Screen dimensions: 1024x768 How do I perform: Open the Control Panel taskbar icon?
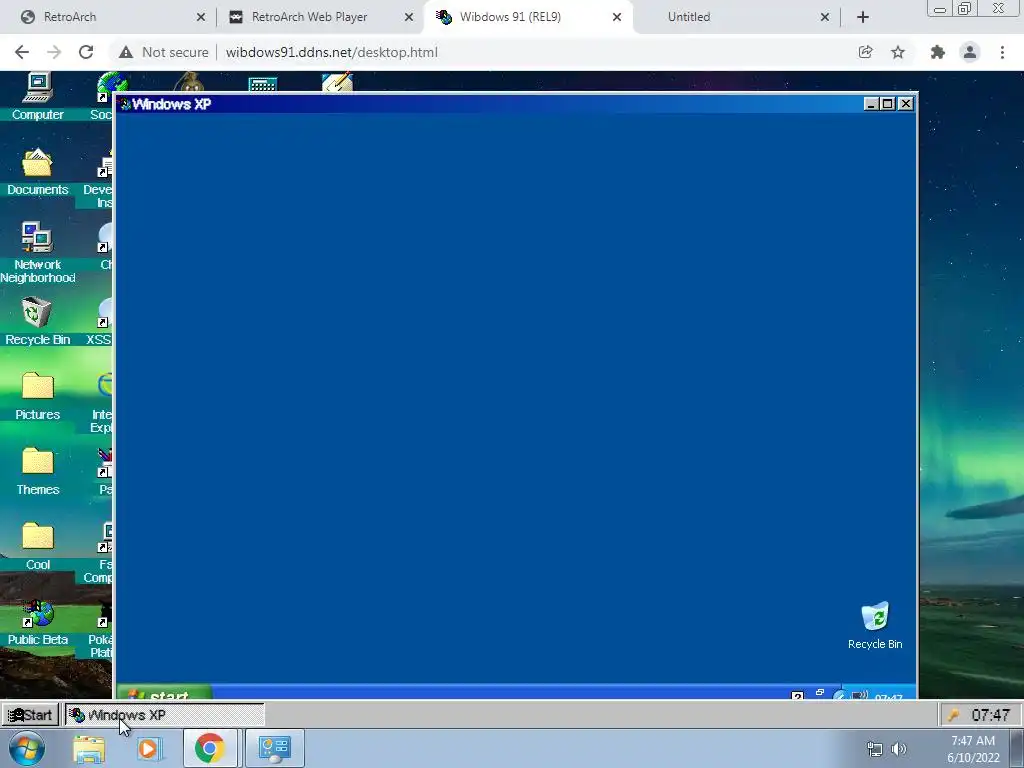click(275, 748)
